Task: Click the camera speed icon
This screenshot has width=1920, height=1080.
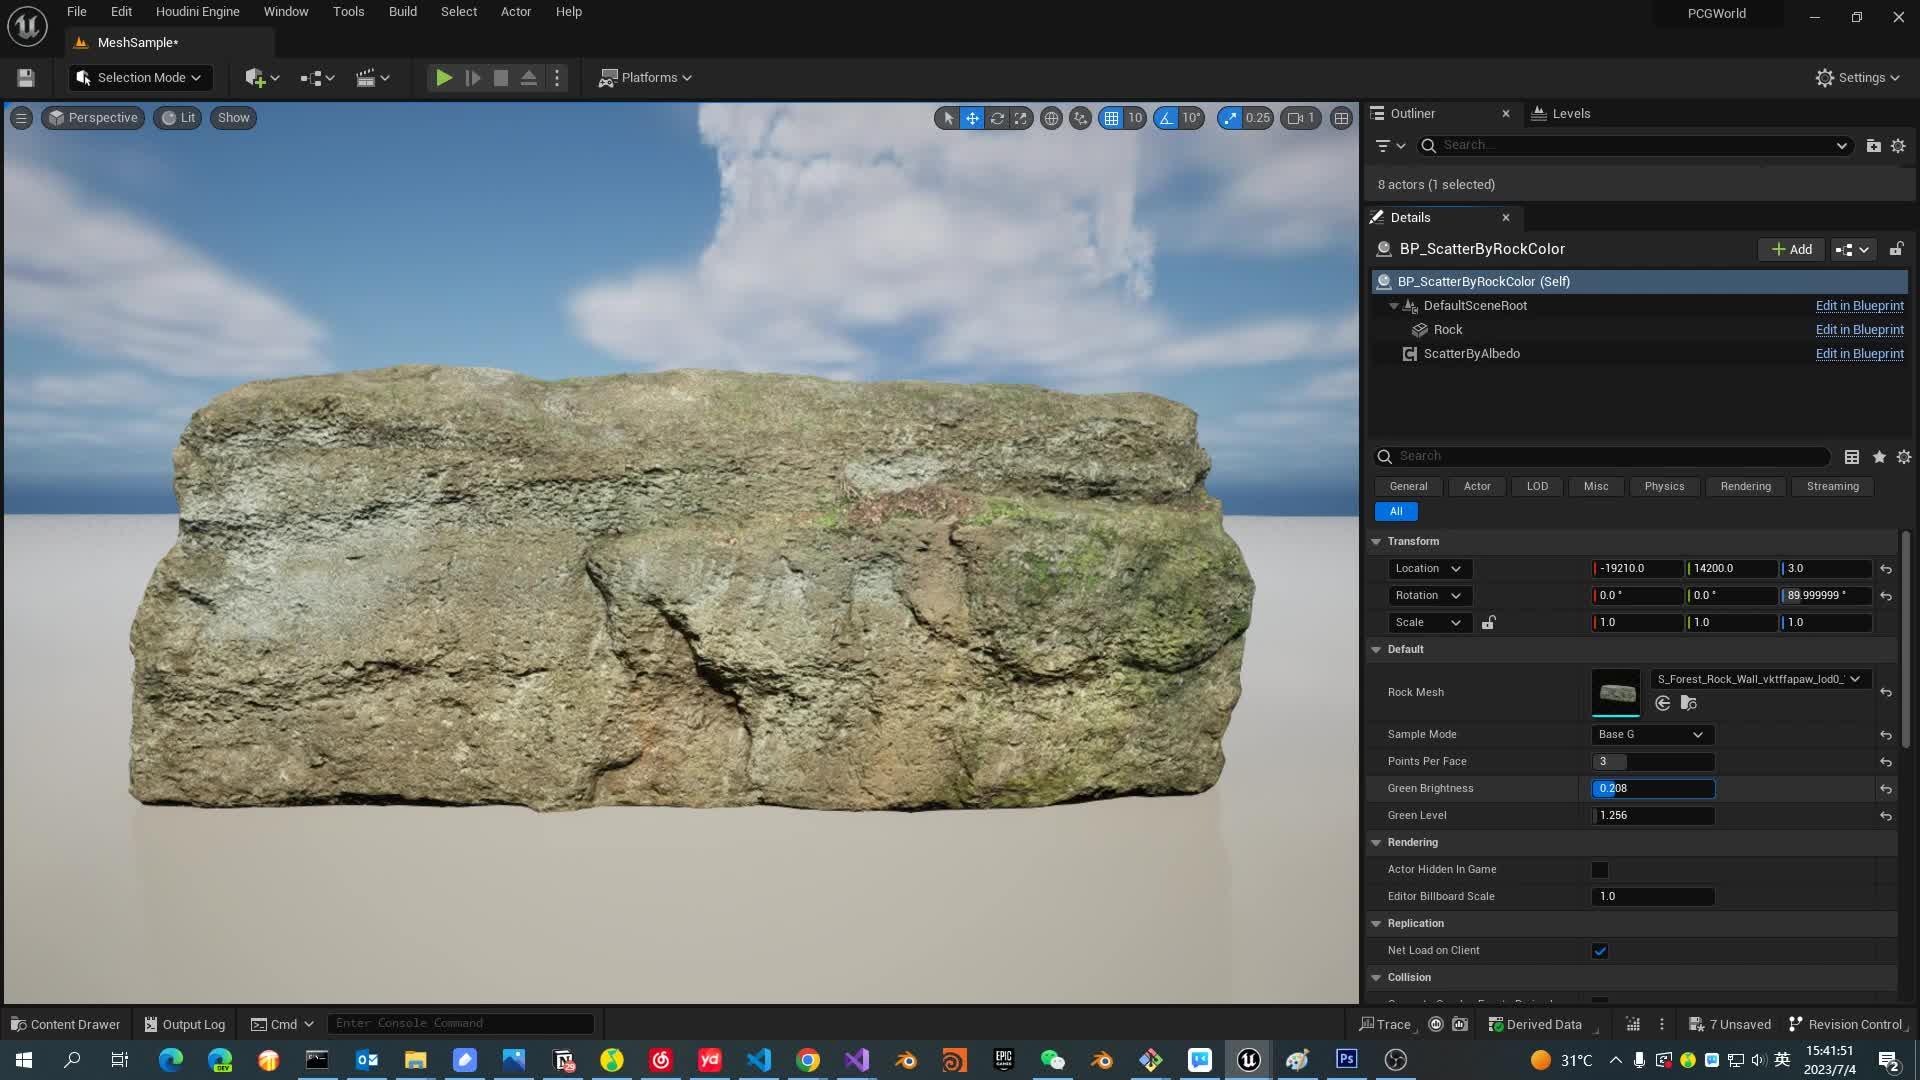Action: 1297,118
